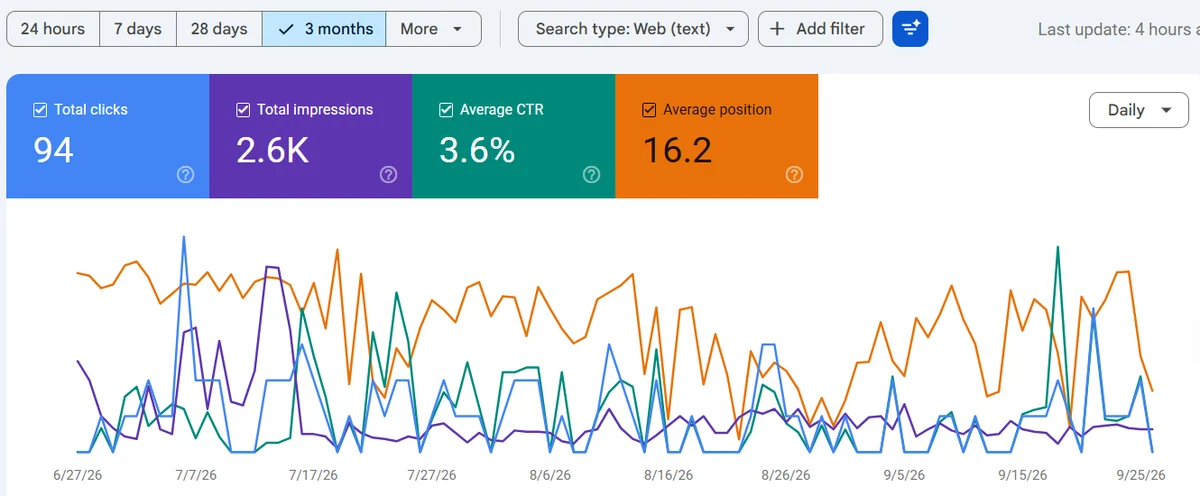
Task: Select the 24 hours date range
Action: pos(53,29)
